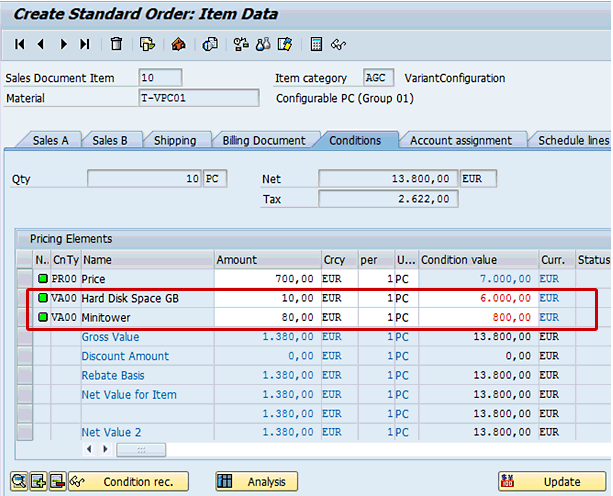Viewport: 613px width, 496px height.
Task: Select the row selector for Minitower row
Action: pos(25,317)
